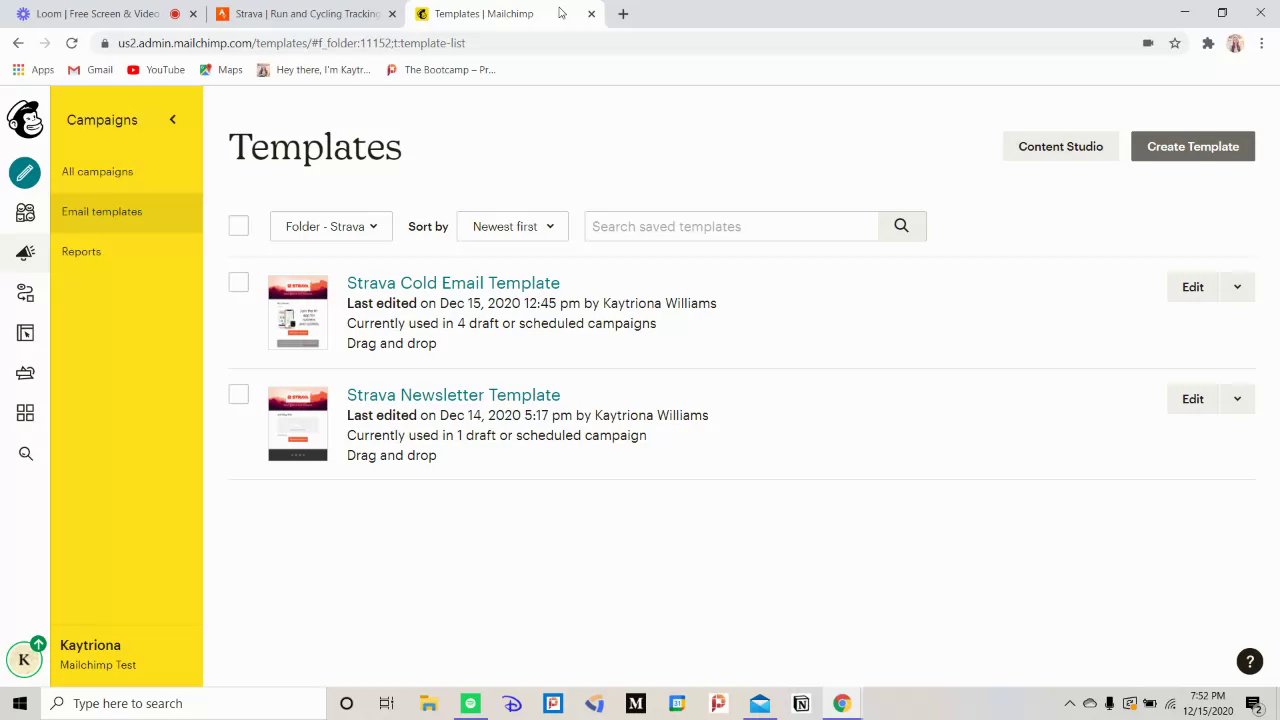Image resolution: width=1280 pixels, height=720 pixels.
Task: Click the Mailchimp Freddie logo
Action: pos(25,120)
